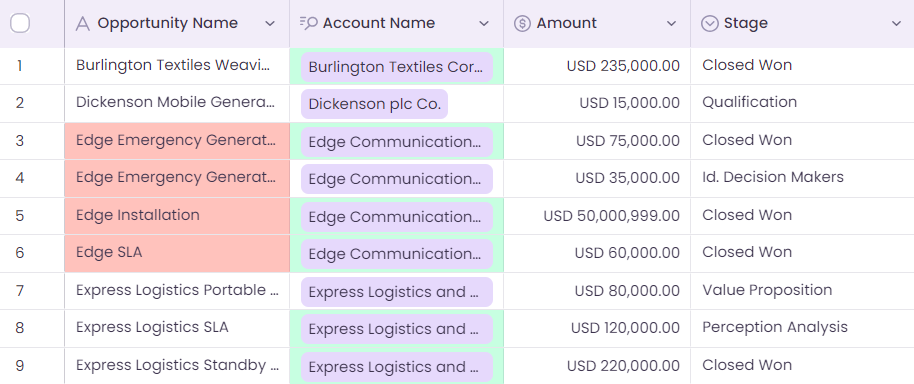Open the Amount column dropdown chevron

[672, 24]
